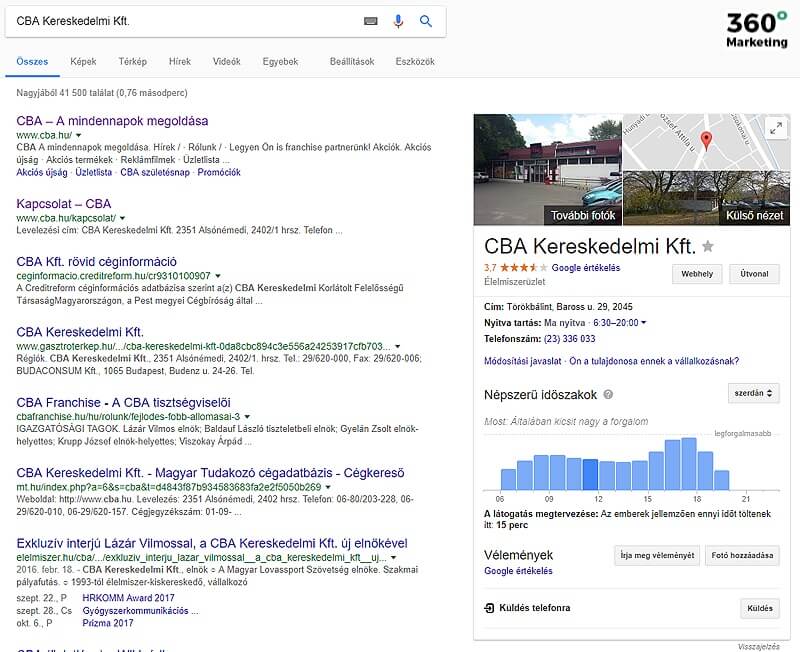800x652 pixels.
Task: Select the highlighted dark-blue bar in popular times chart
Action: pos(590,474)
